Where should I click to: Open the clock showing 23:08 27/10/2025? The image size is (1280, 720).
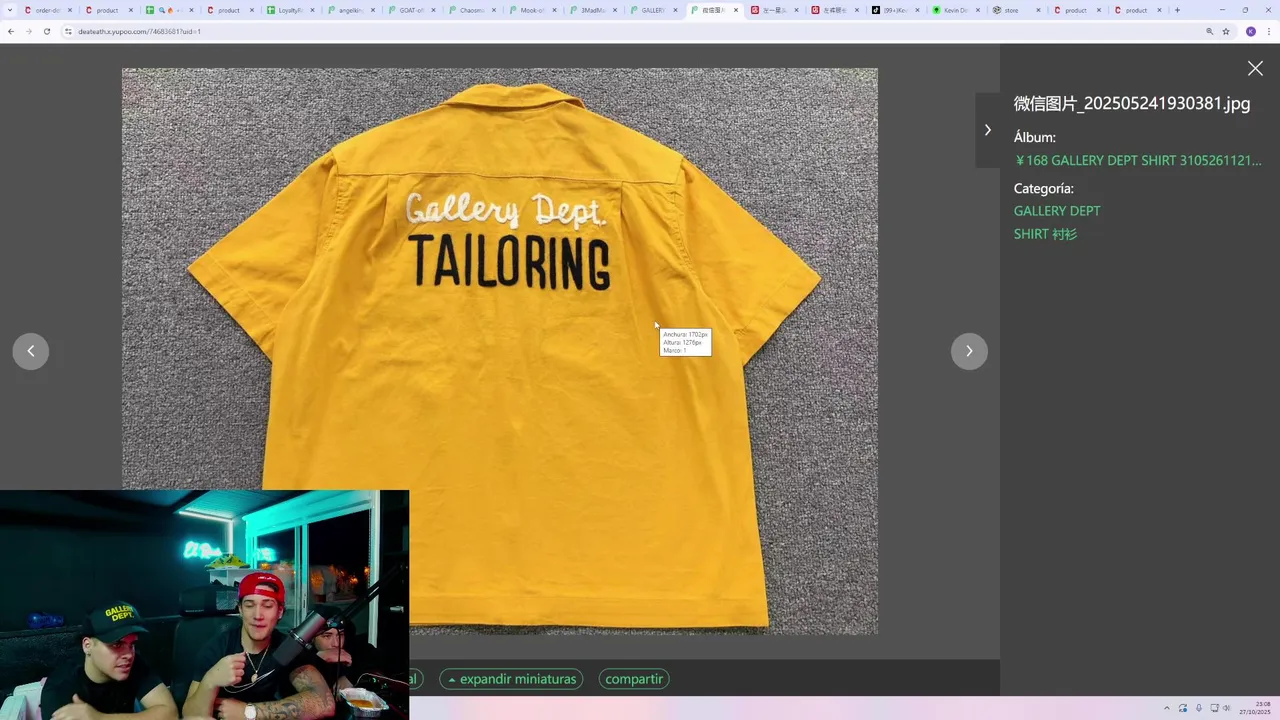click(1256, 708)
